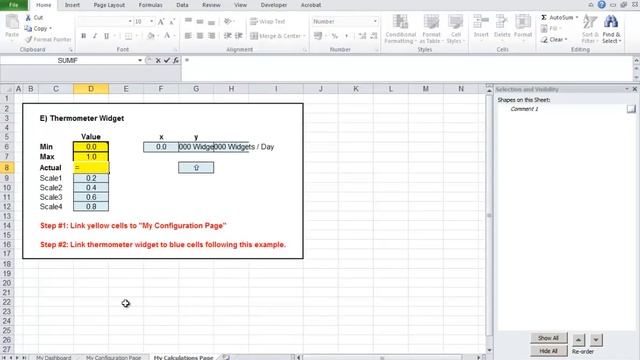Toggle Underline formatting

(107, 36)
